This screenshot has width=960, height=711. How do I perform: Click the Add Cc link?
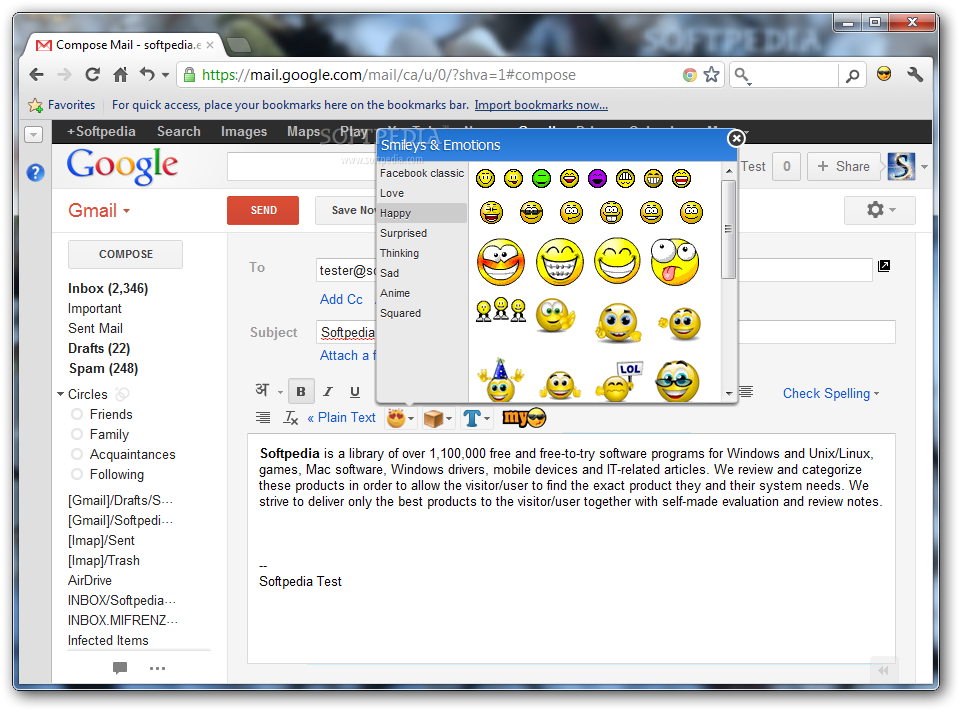pos(341,299)
